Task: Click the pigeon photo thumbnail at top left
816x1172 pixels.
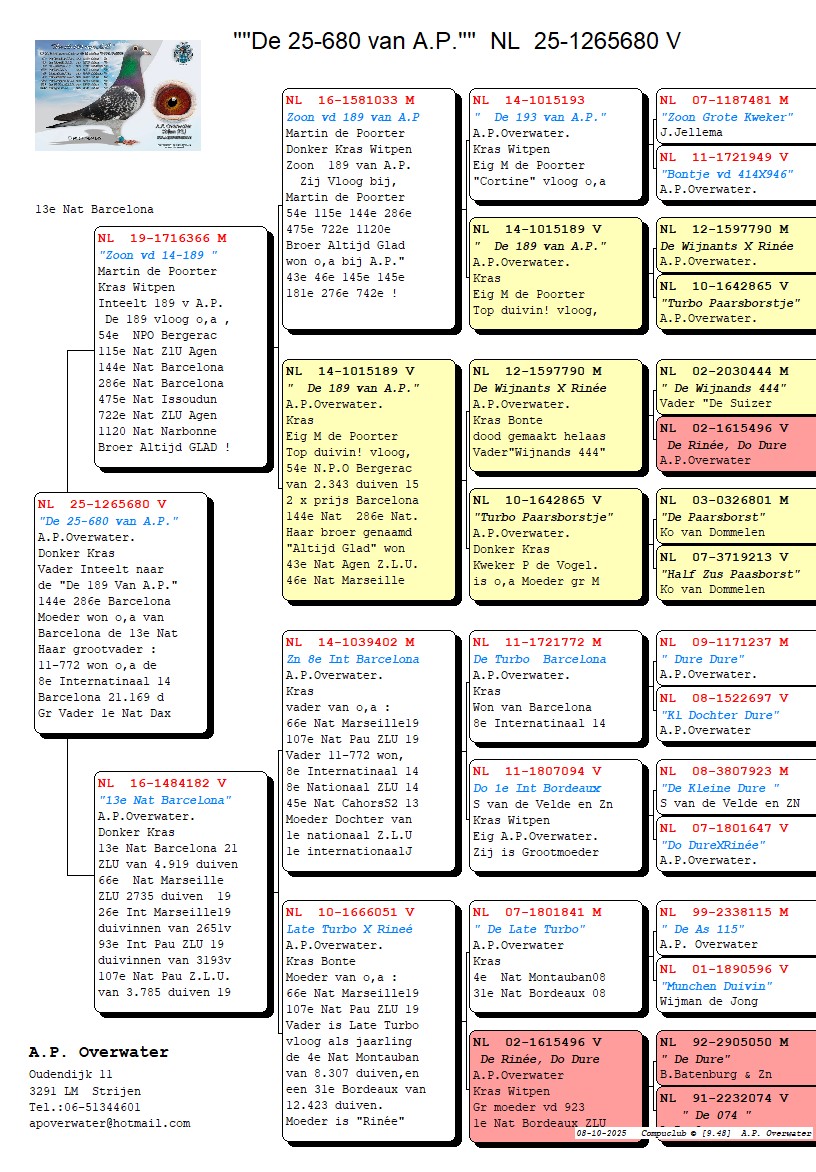Action: point(118,95)
